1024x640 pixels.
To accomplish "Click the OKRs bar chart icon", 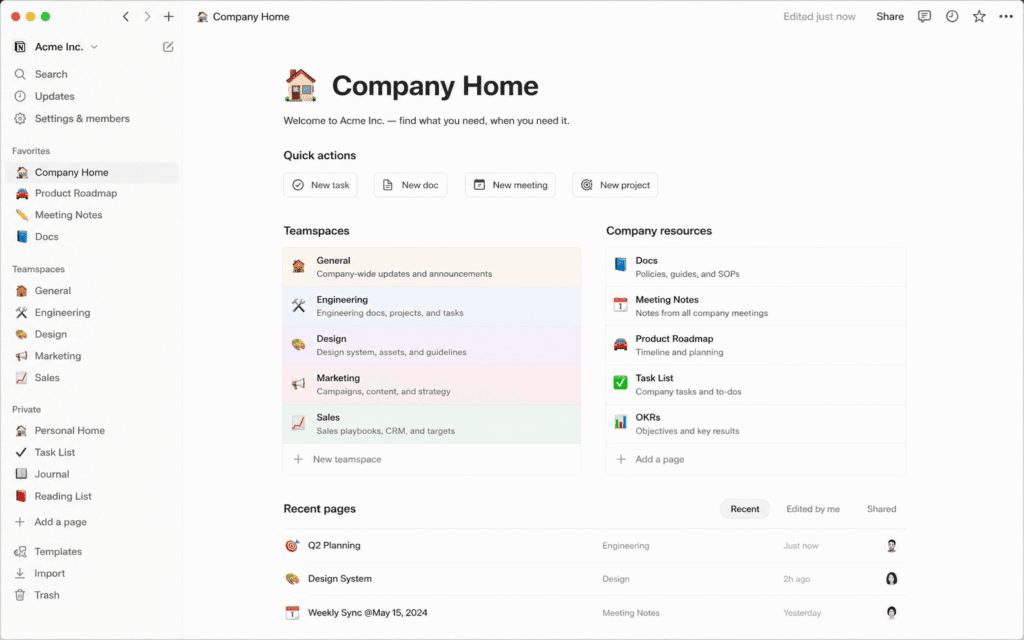I will point(620,422).
